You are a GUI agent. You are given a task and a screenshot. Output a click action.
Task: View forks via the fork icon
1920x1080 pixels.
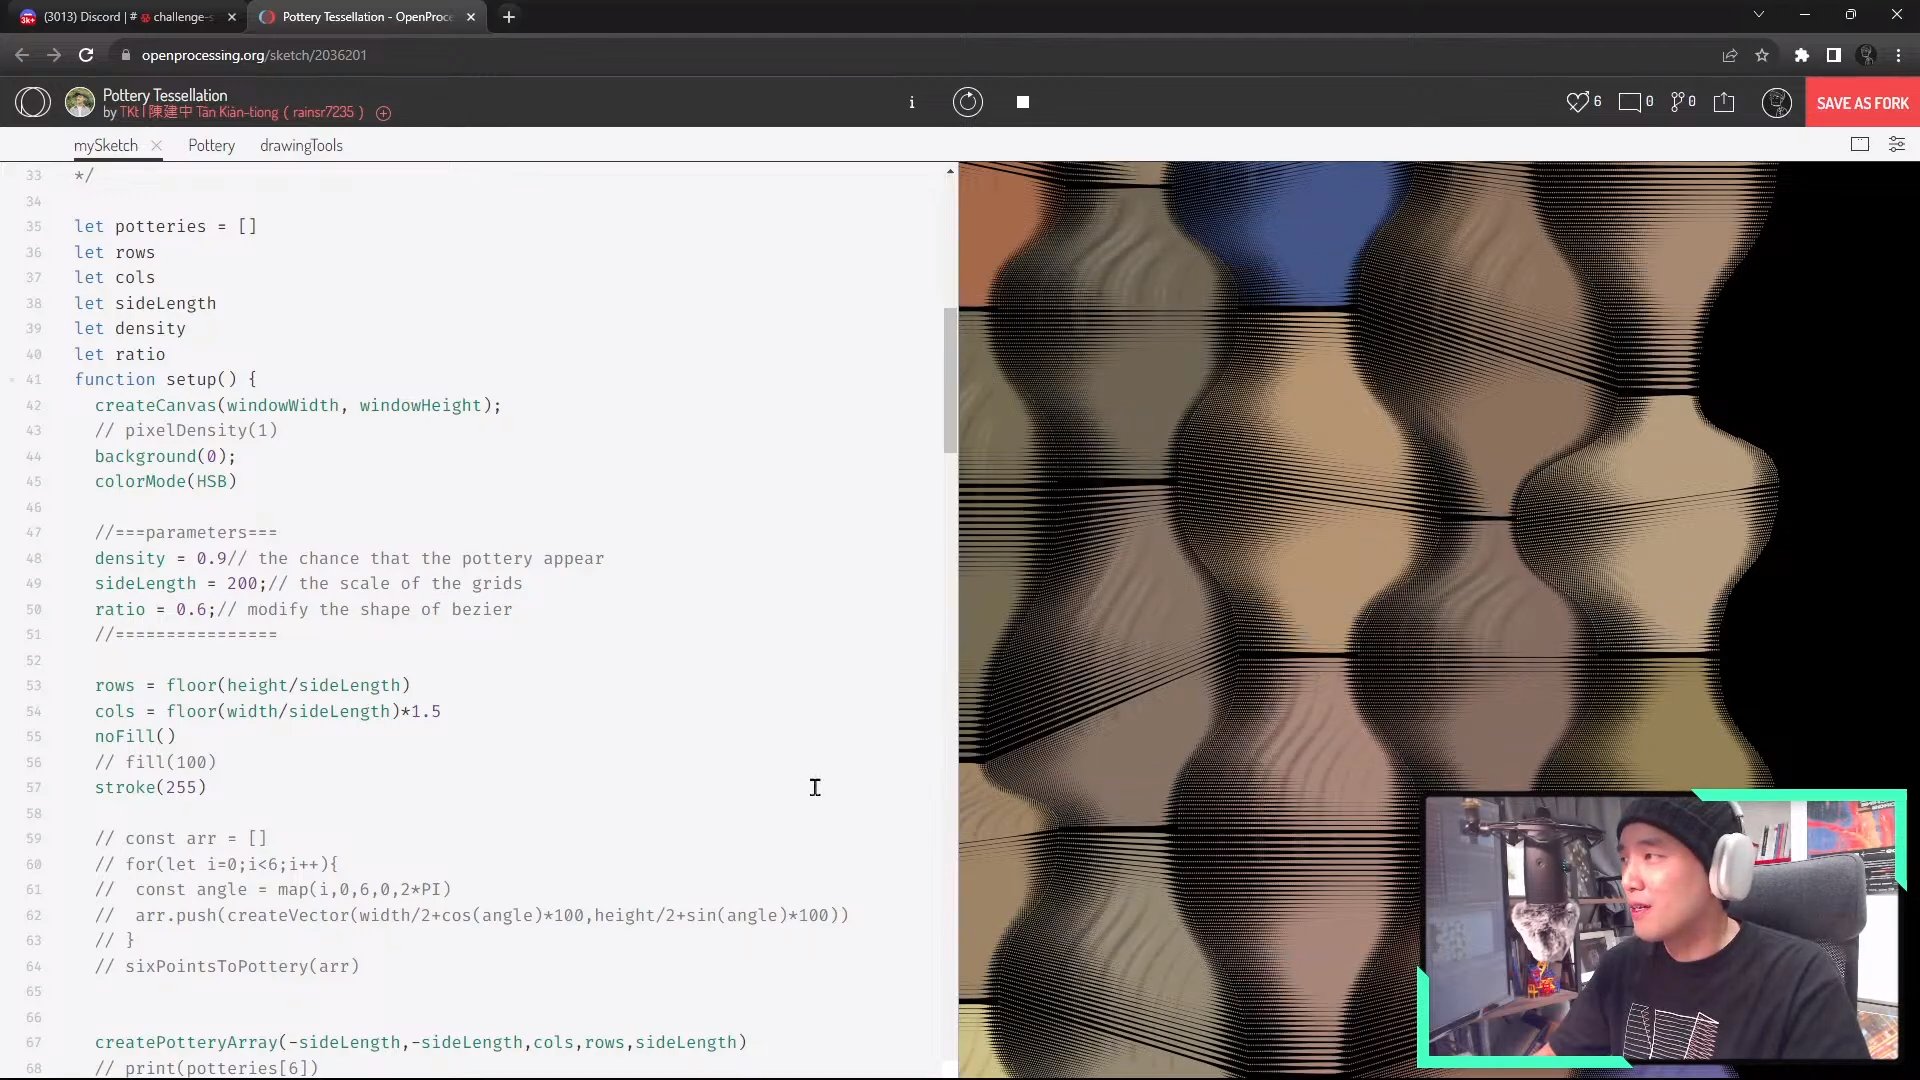[1677, 102]
